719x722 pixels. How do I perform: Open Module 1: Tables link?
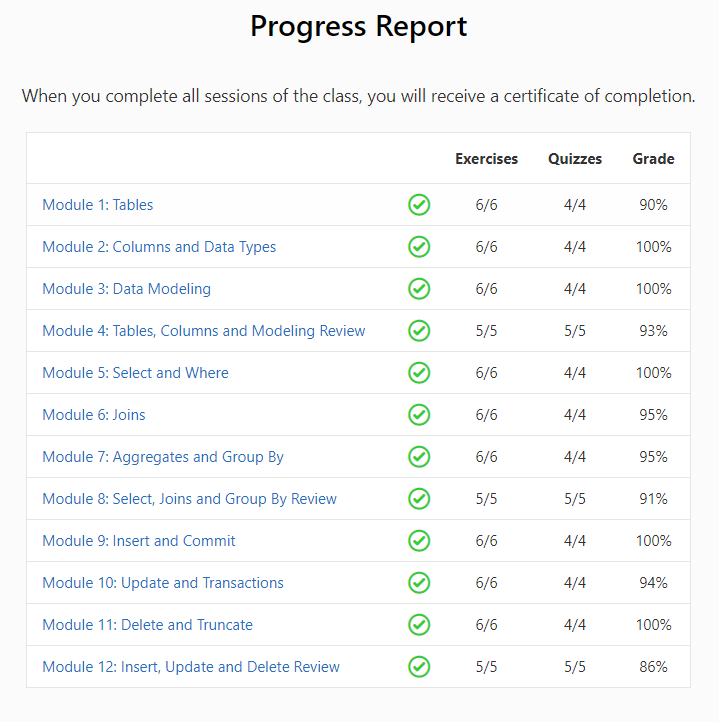[x=98, y=205]
